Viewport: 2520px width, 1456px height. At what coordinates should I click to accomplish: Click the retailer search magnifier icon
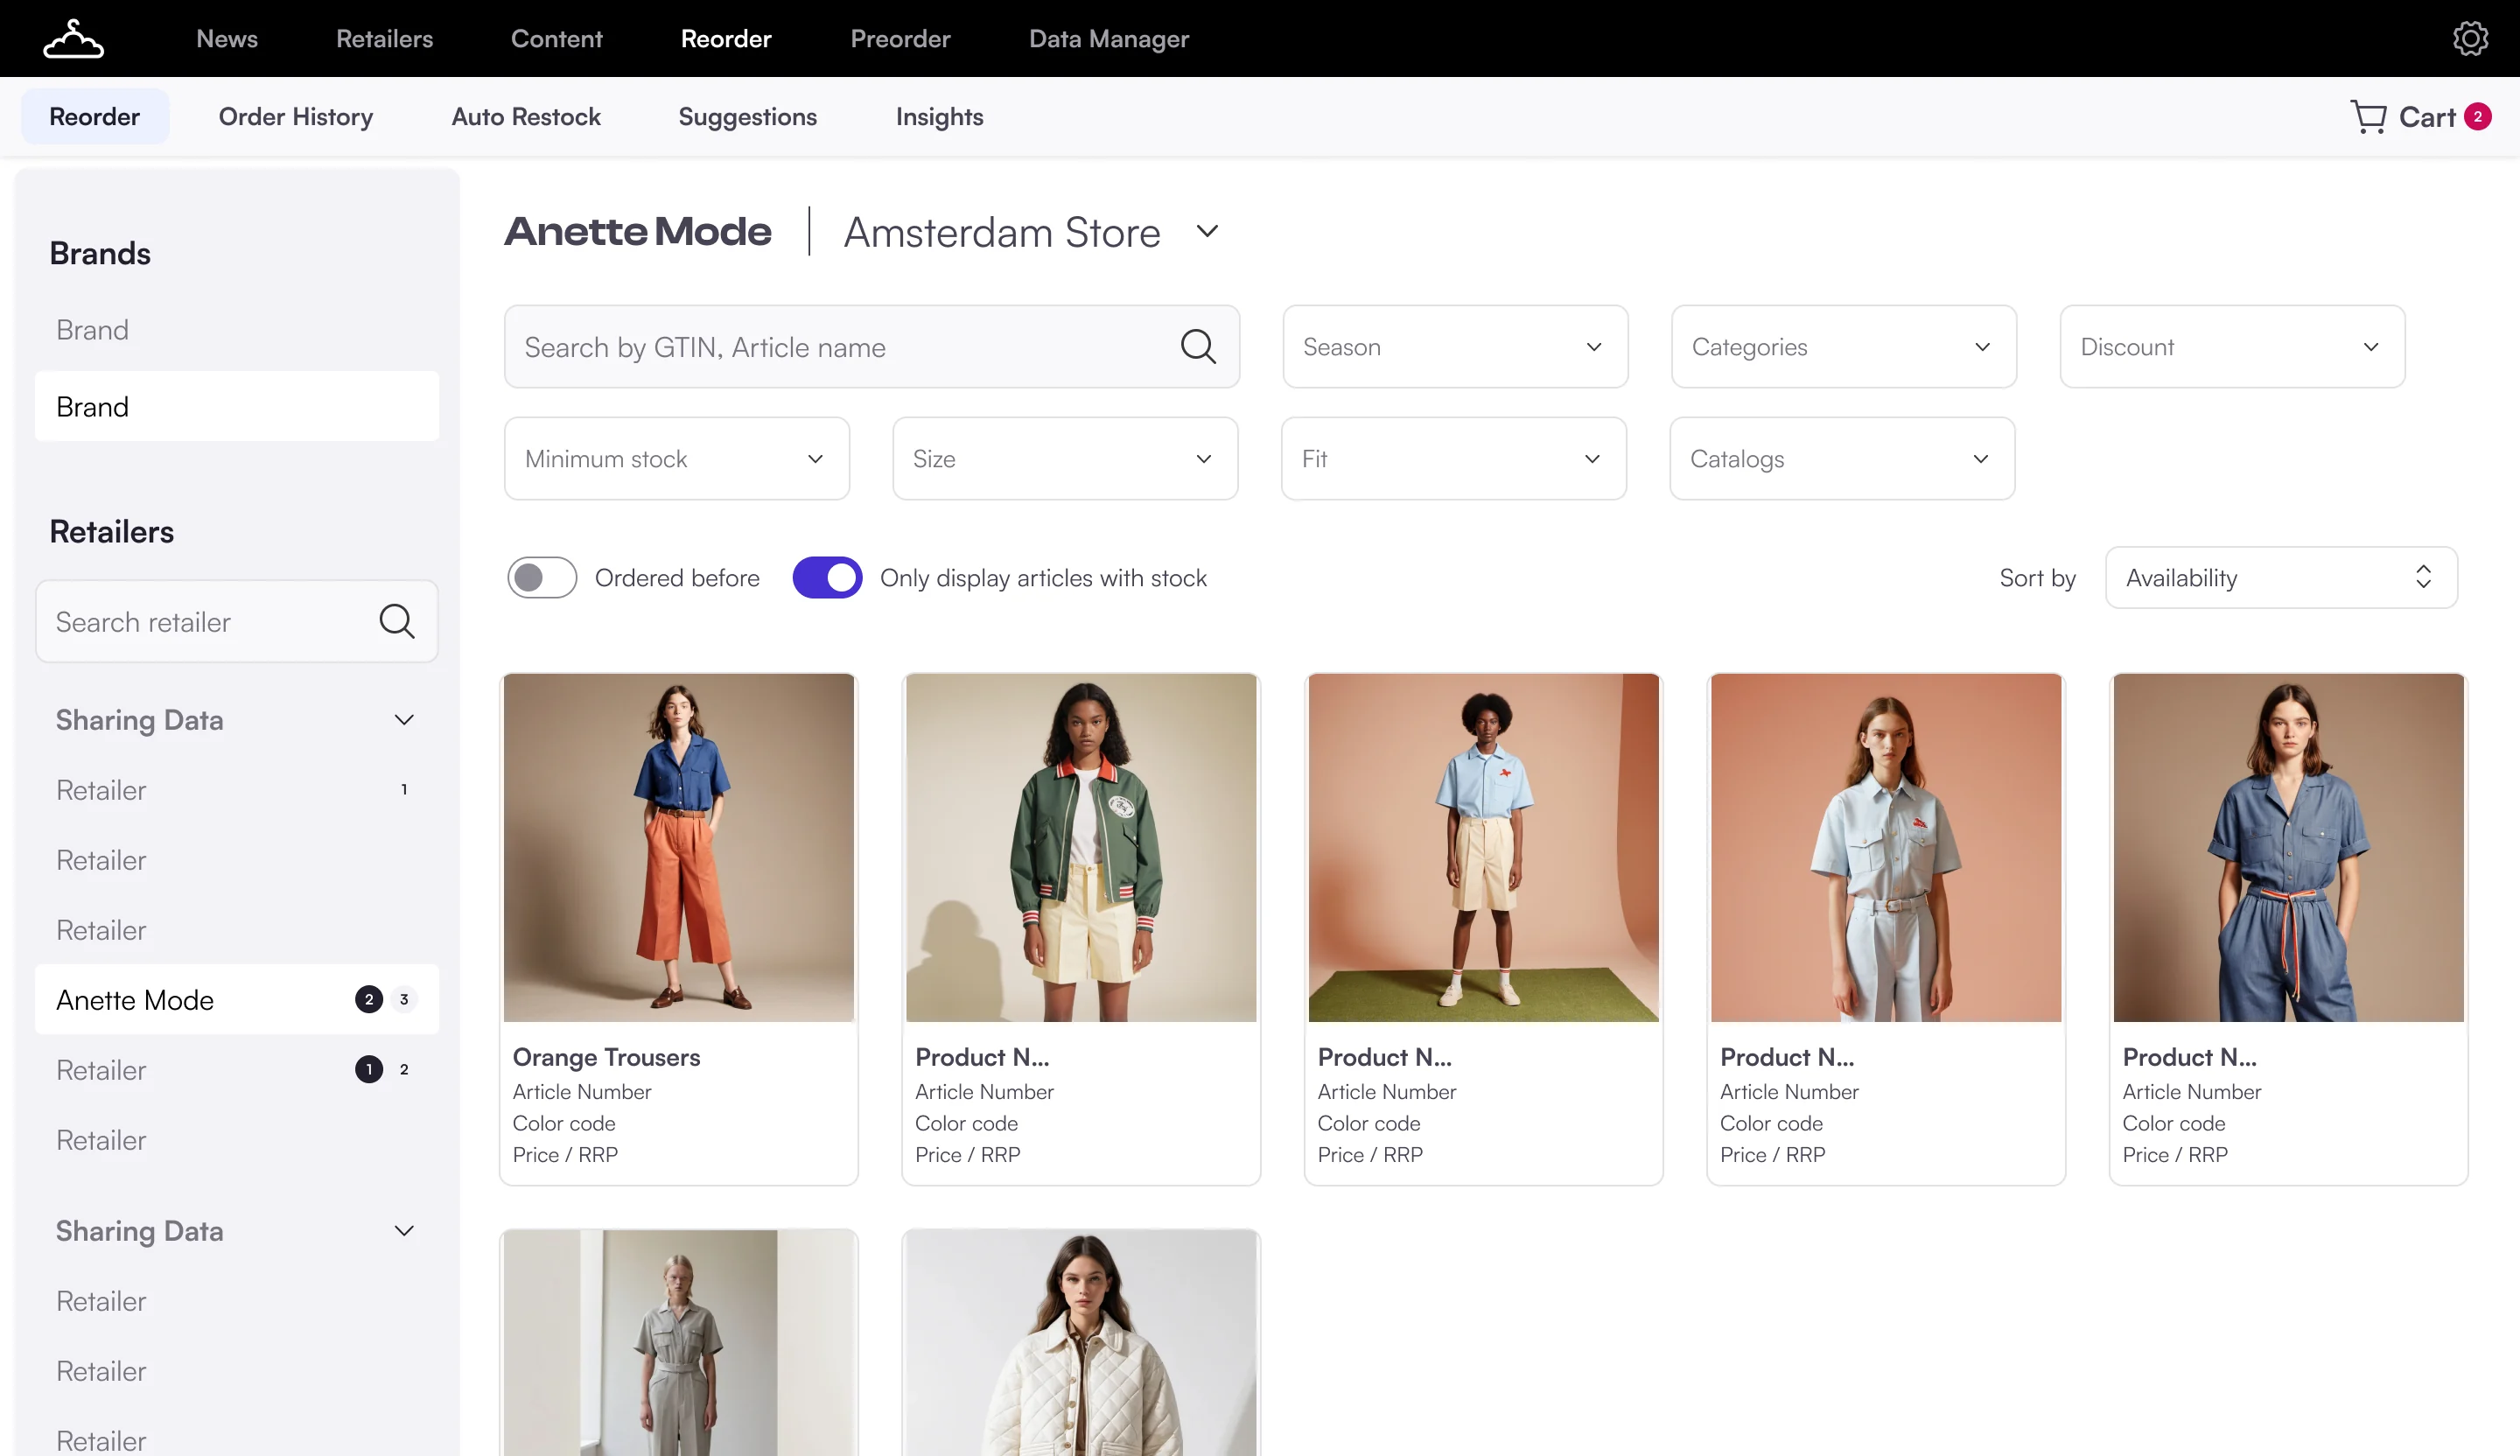coord(397,621)
